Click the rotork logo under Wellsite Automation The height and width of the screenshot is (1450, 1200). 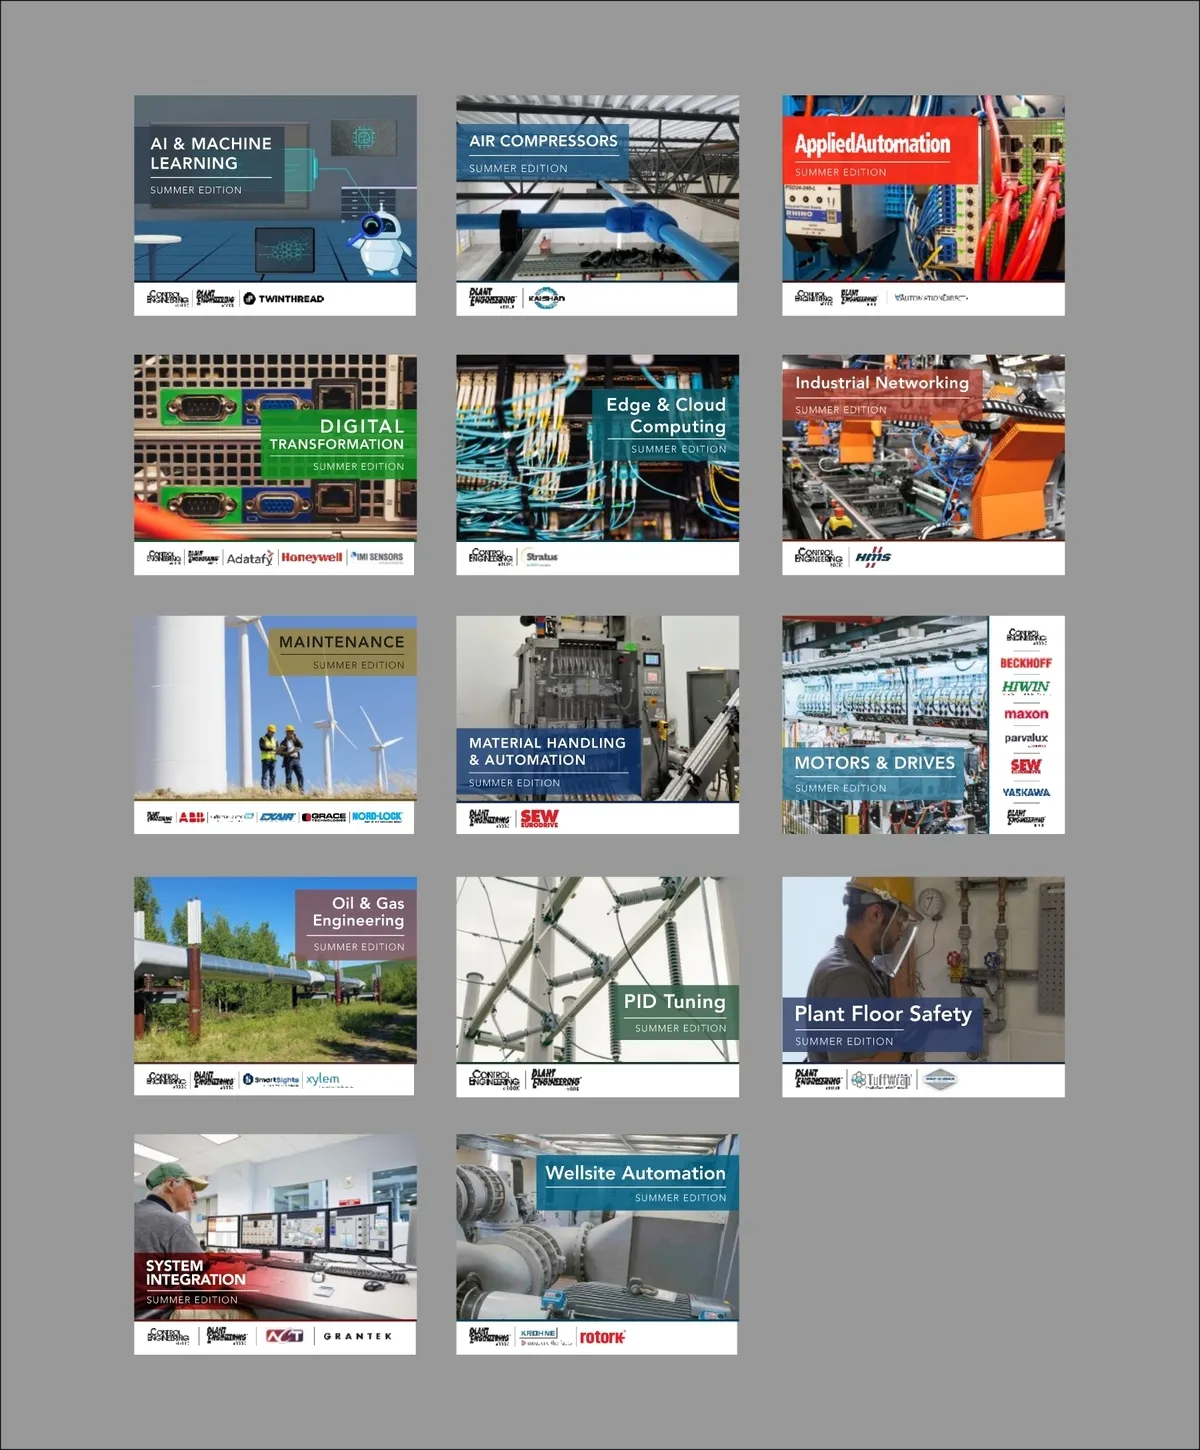(602, 1337)
